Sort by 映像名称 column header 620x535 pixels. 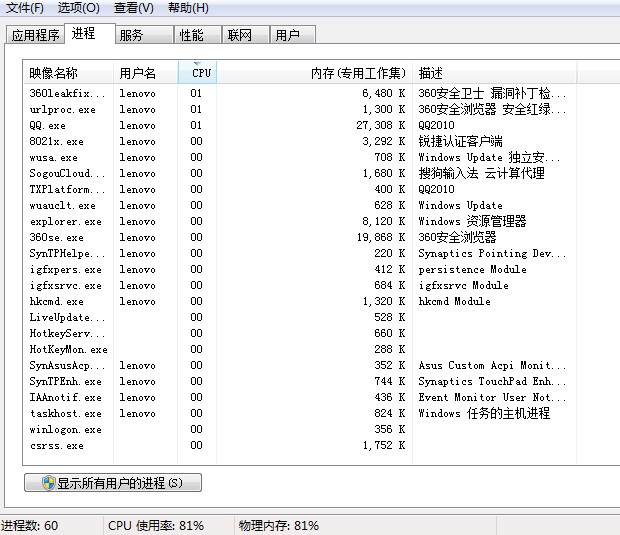click(68, 73)
